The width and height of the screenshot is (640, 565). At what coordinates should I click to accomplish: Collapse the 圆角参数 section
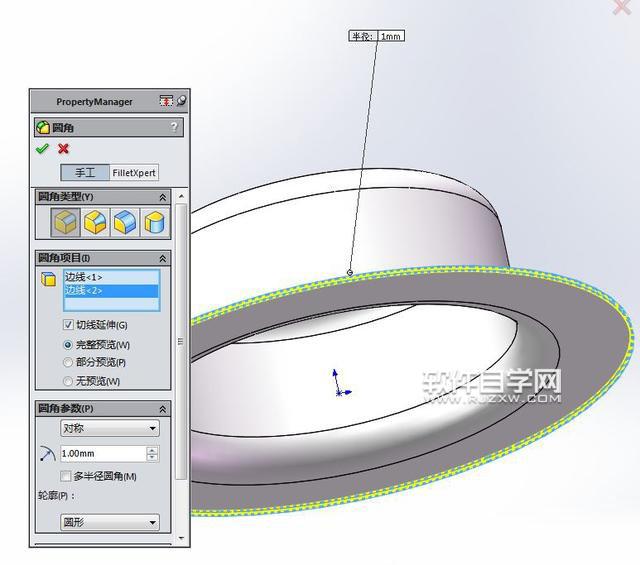click(162, 409)
